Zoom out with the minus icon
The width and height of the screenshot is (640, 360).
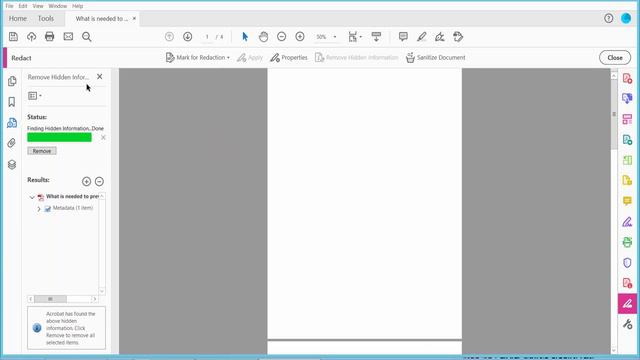[x=282, y=37]
